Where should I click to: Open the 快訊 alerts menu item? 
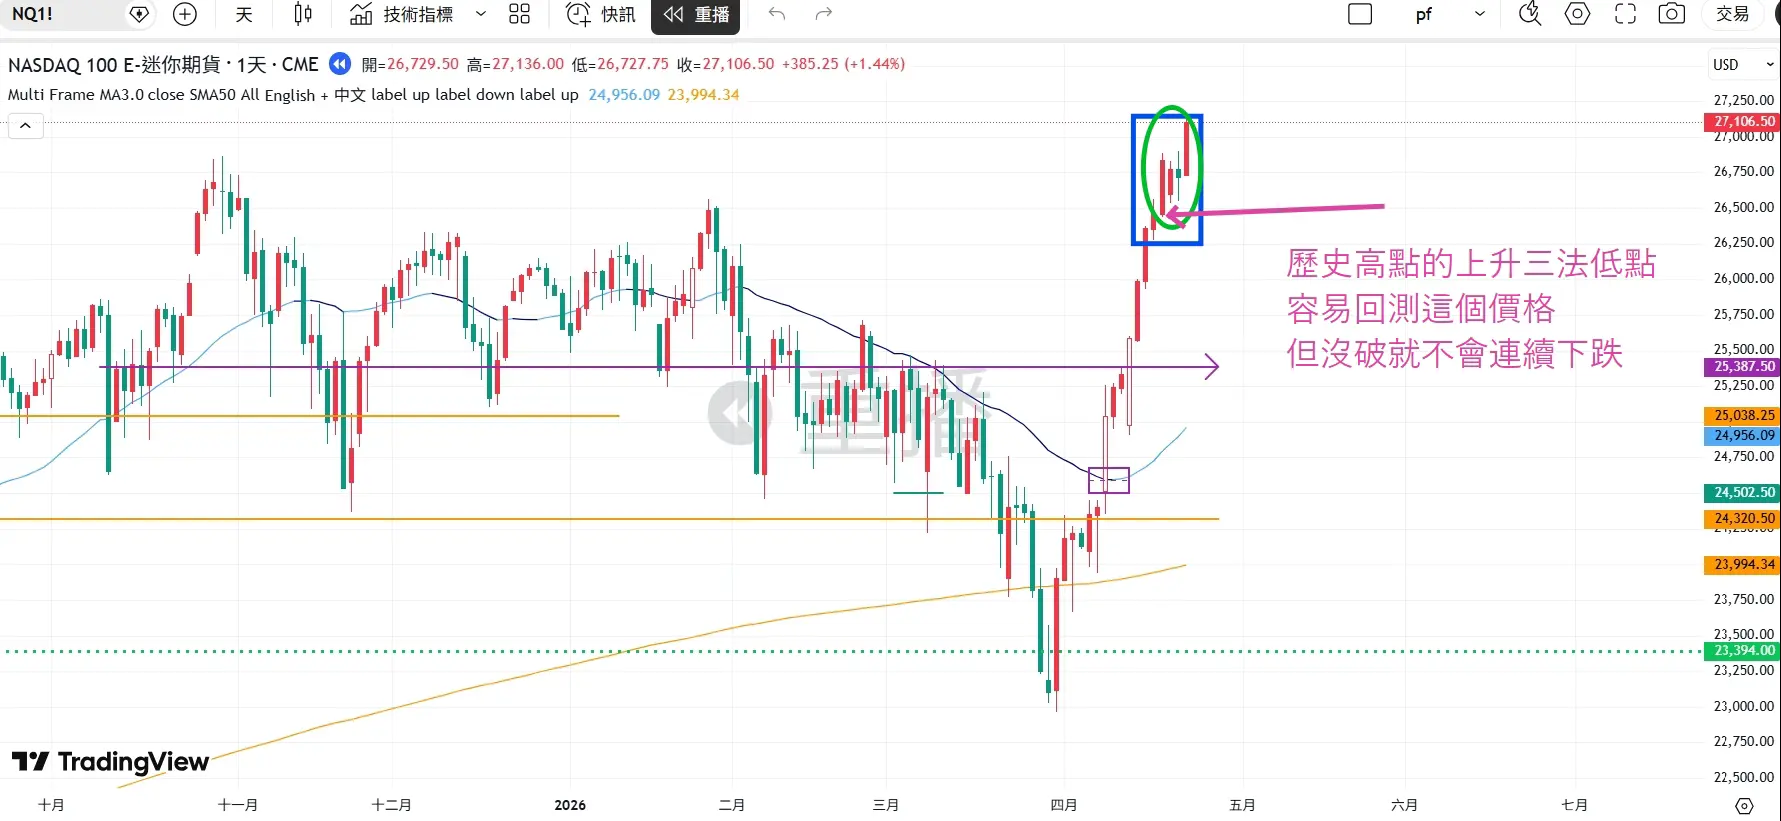[x=601, y=14]
